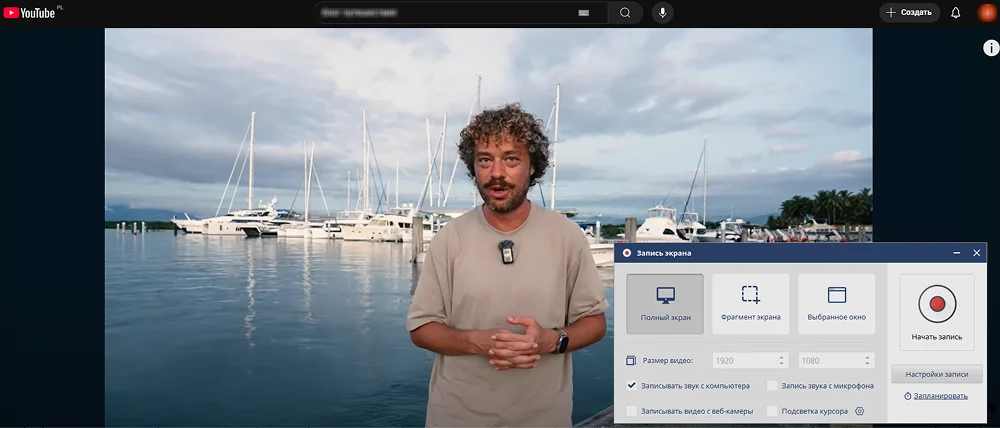Enable Записывать видео с веб-камеры checkbox
Image resolution: width=1000 pixels, height=428 pixels.
[x=632, y=411]
